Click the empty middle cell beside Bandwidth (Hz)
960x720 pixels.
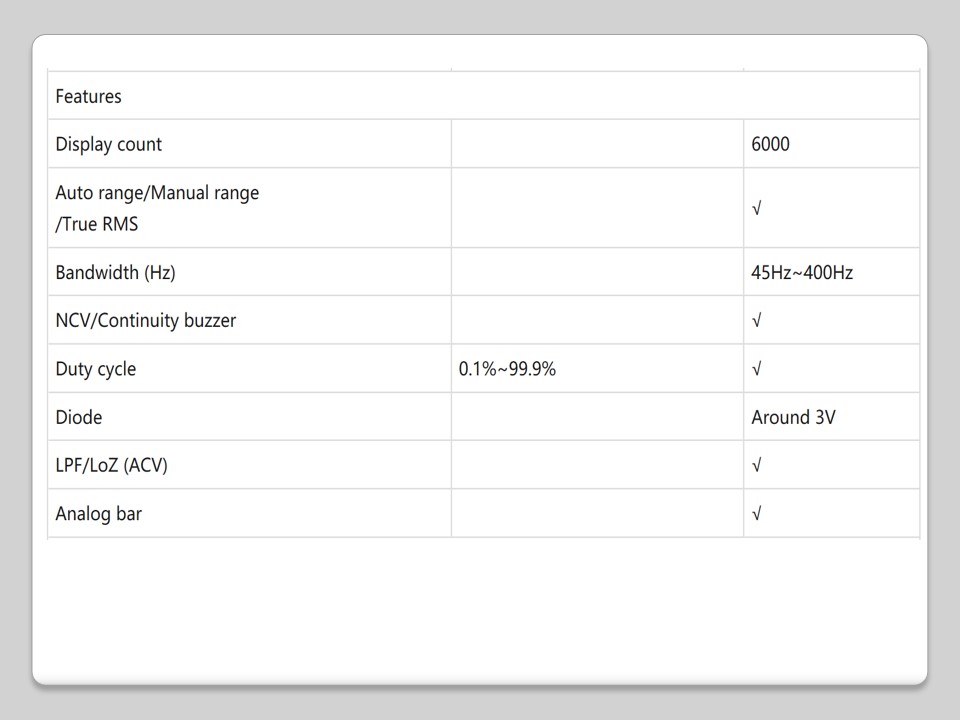pyautogui.click(x=597, y=272)
